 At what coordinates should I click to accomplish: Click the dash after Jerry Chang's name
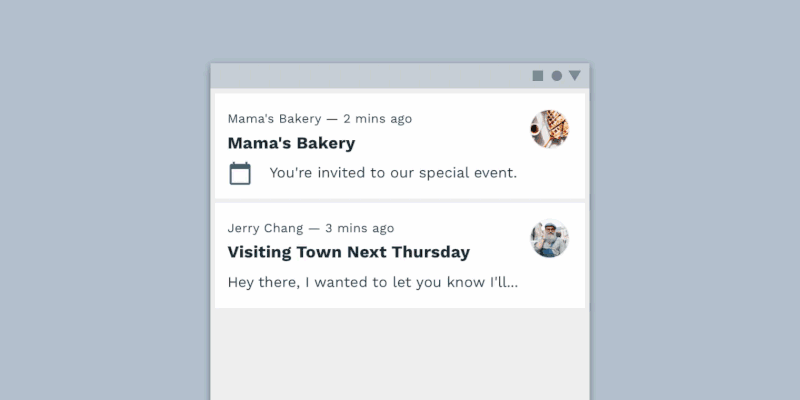[x=314, y=228]
